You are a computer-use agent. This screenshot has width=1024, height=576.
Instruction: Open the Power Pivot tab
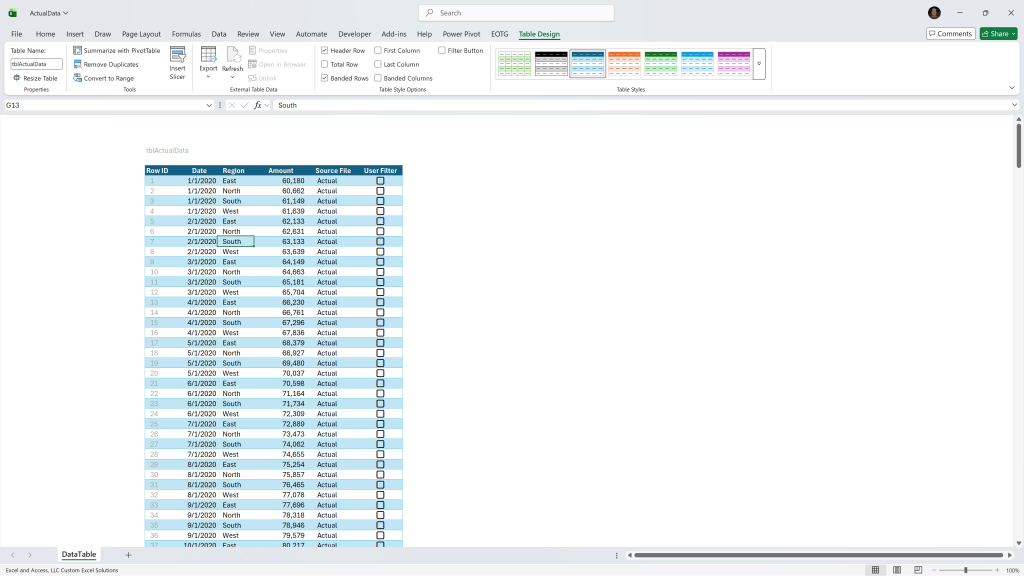coord(461,34)
